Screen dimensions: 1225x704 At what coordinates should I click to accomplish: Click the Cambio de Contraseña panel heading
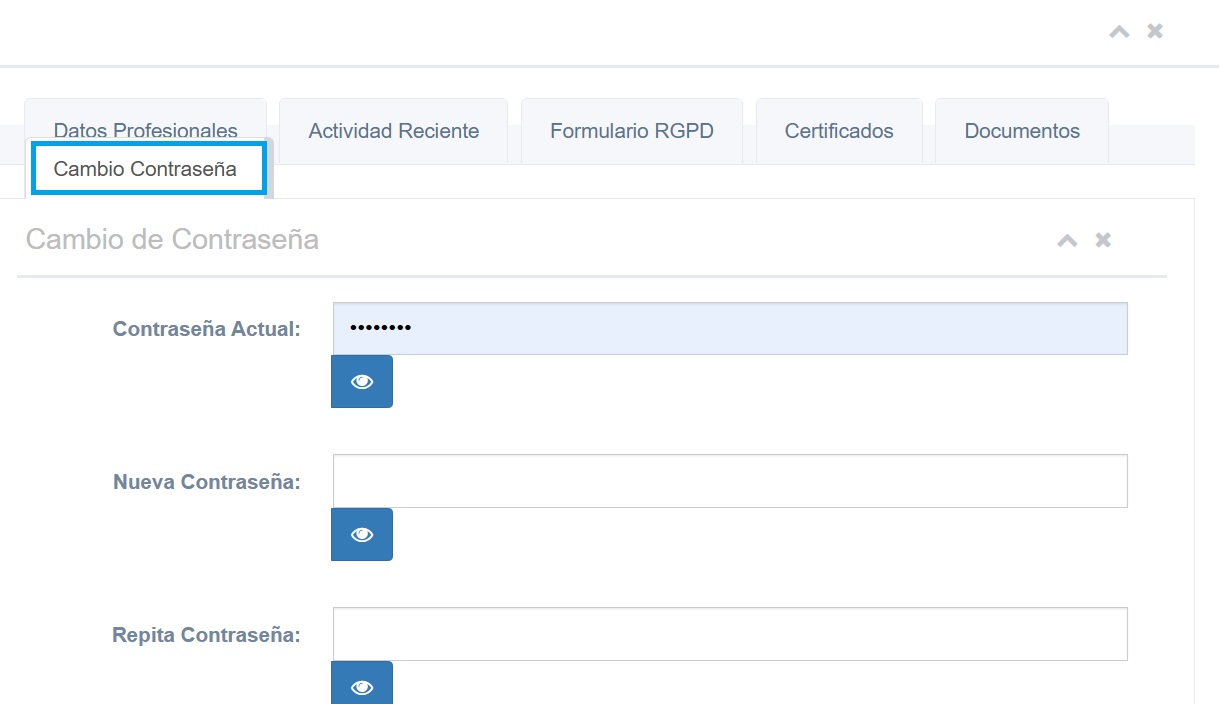coord(172,239)
